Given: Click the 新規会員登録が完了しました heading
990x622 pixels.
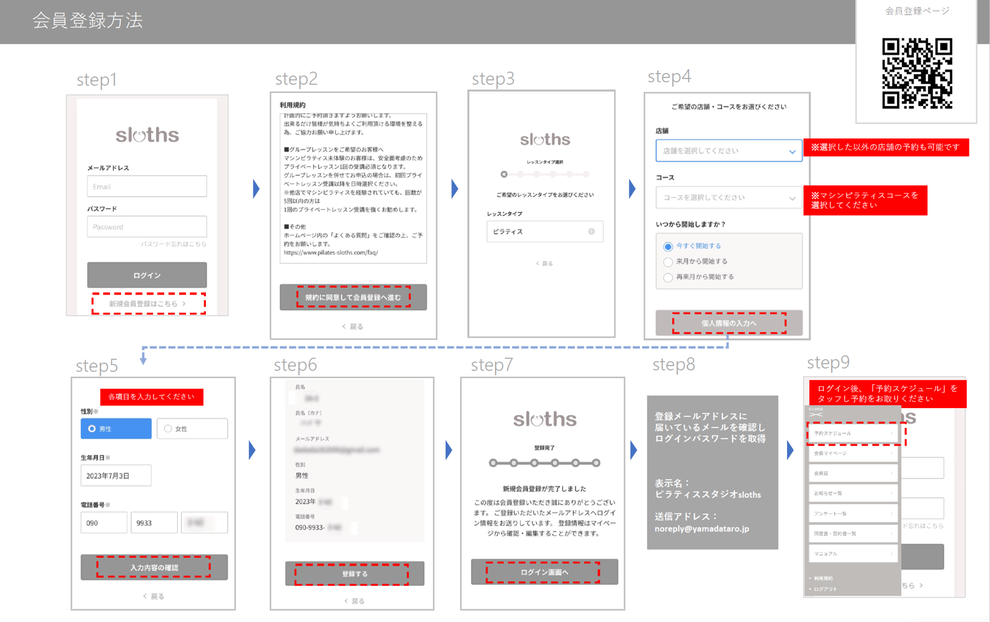Looking at the screenshot, I should tap(544, 489).
